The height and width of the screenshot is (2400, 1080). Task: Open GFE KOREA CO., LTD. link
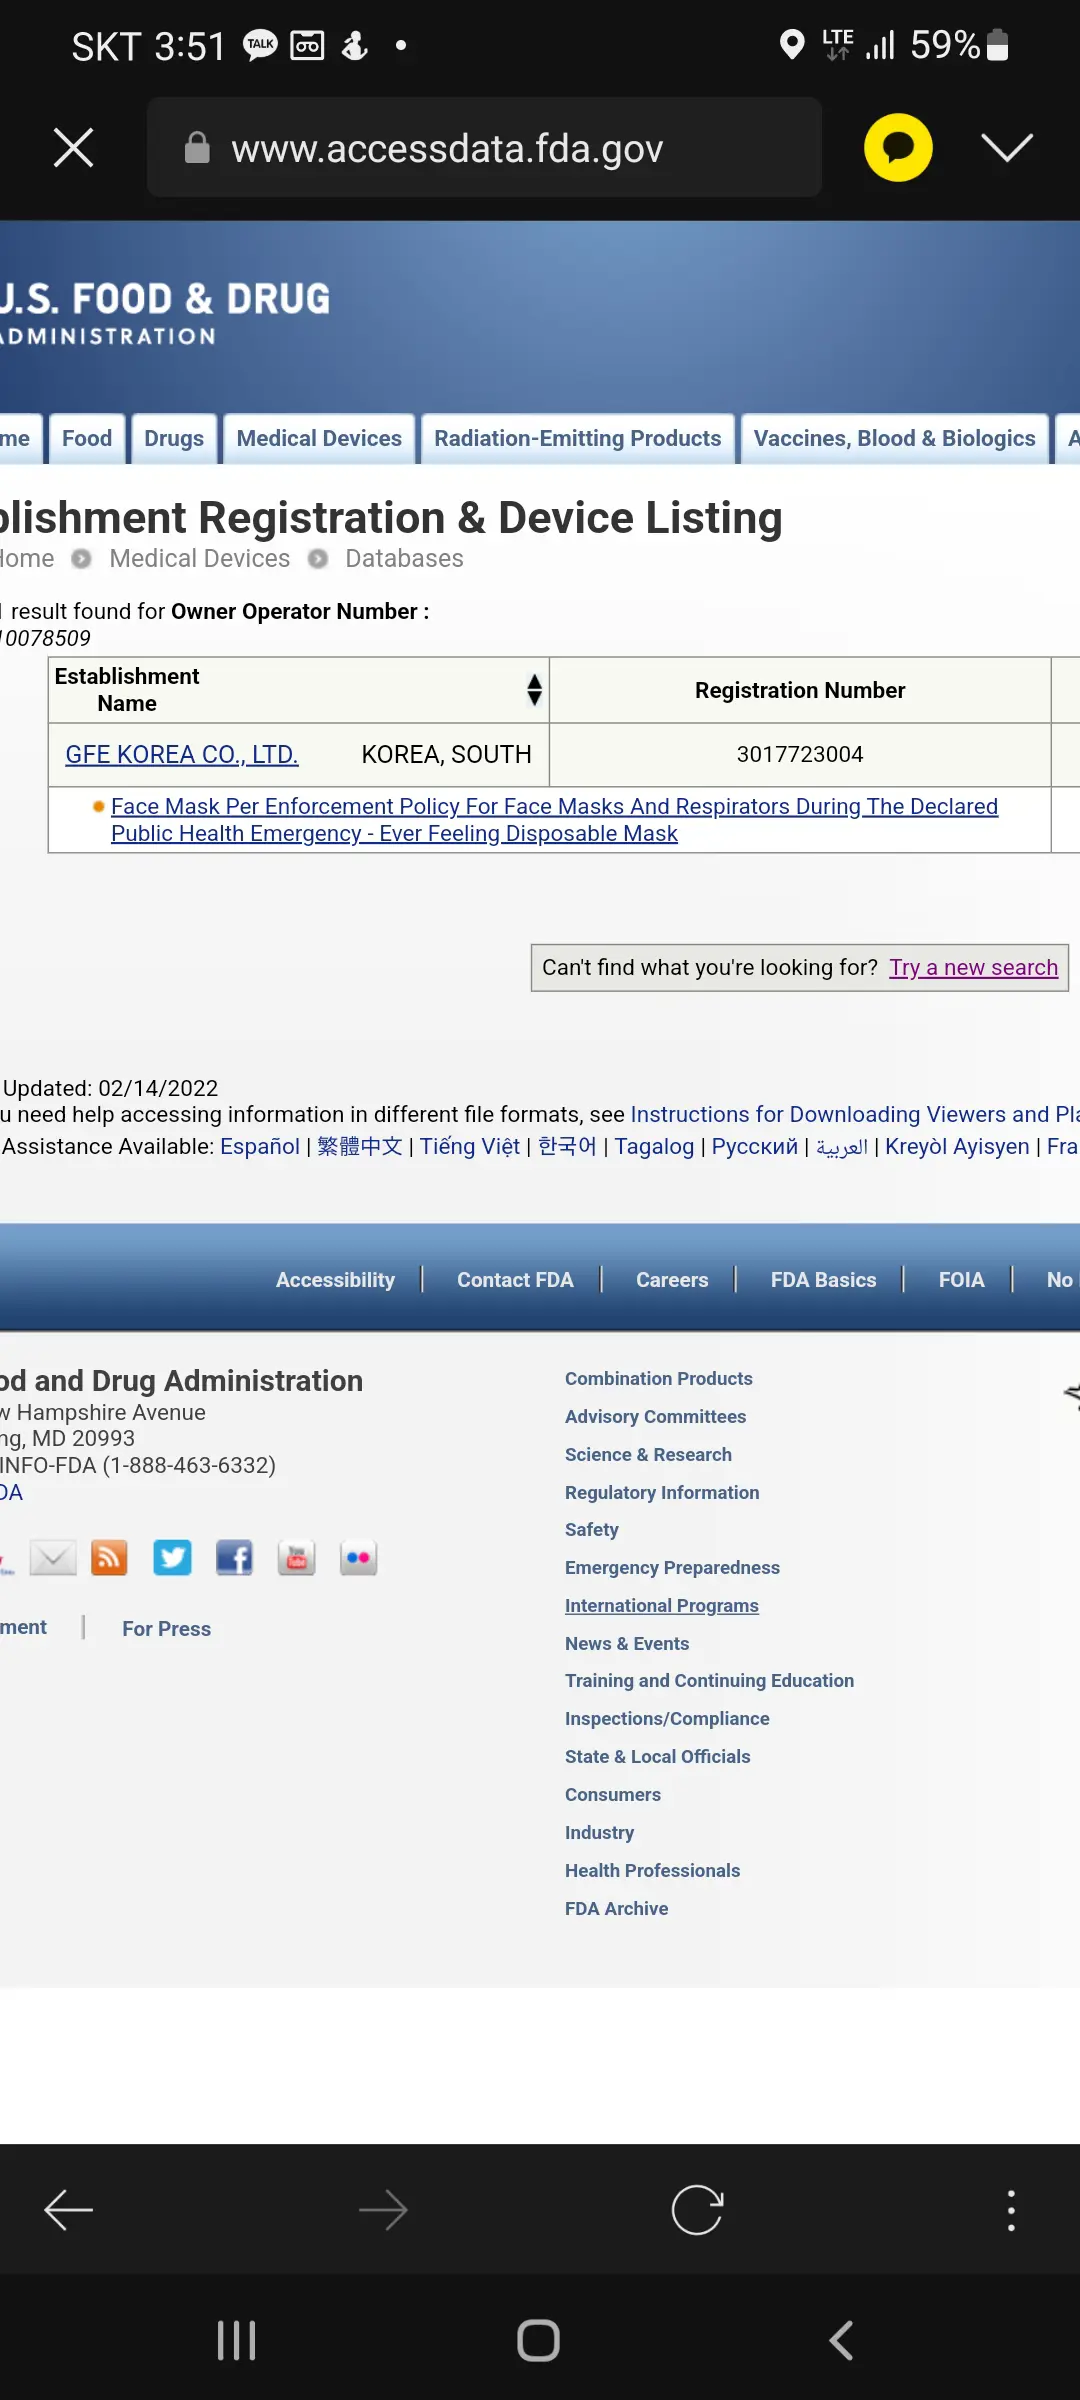tap(182, 755)
